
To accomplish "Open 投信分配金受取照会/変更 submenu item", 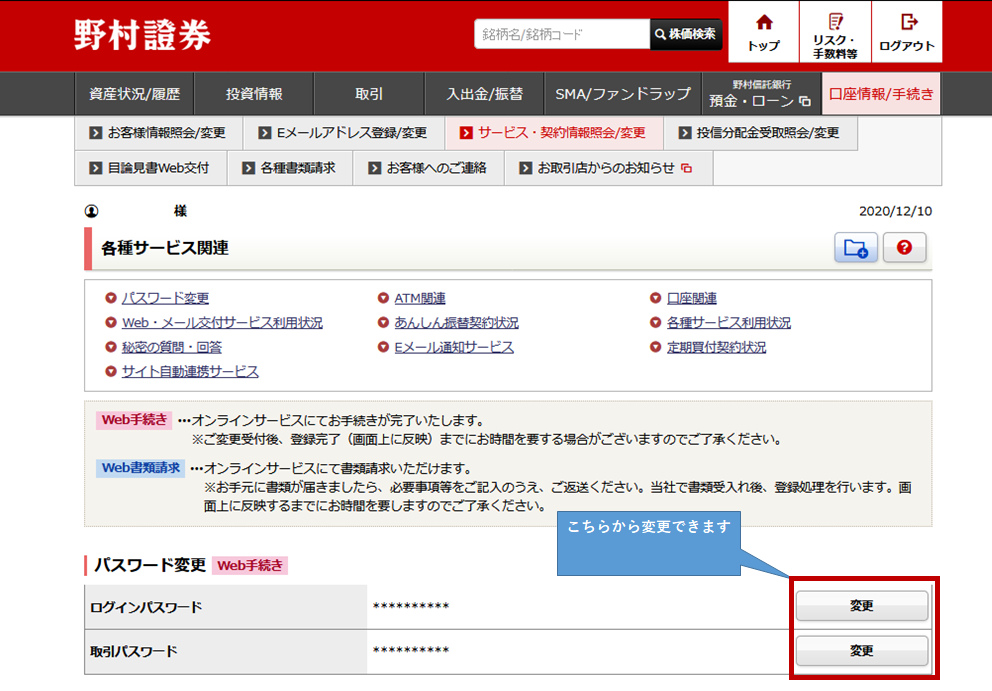I will point(760,133).
